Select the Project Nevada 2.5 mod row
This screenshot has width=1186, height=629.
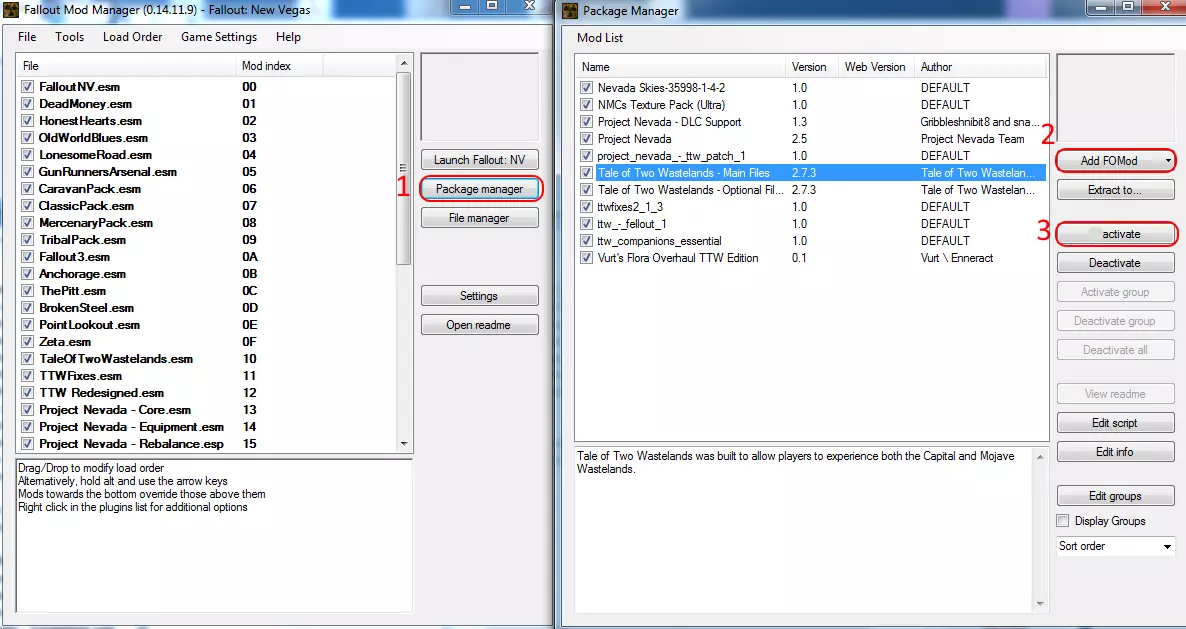[812, 139]
